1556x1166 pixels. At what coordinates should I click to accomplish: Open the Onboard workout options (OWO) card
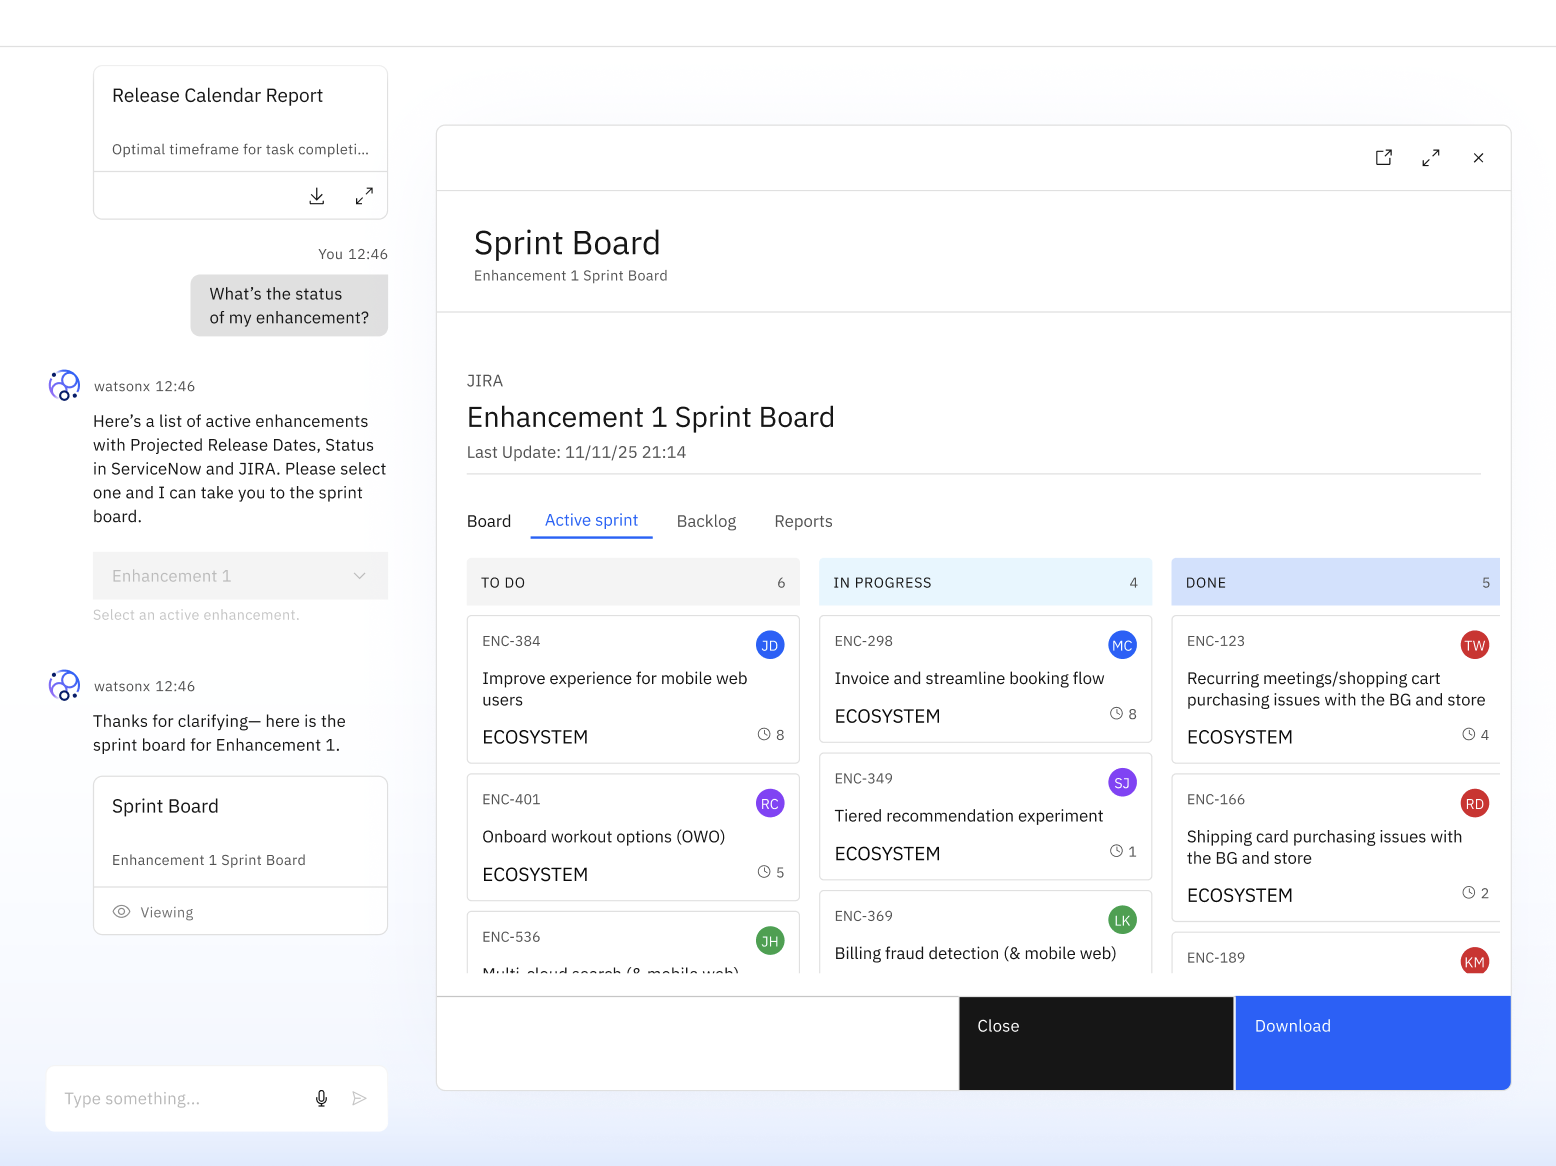coord(633,837)
